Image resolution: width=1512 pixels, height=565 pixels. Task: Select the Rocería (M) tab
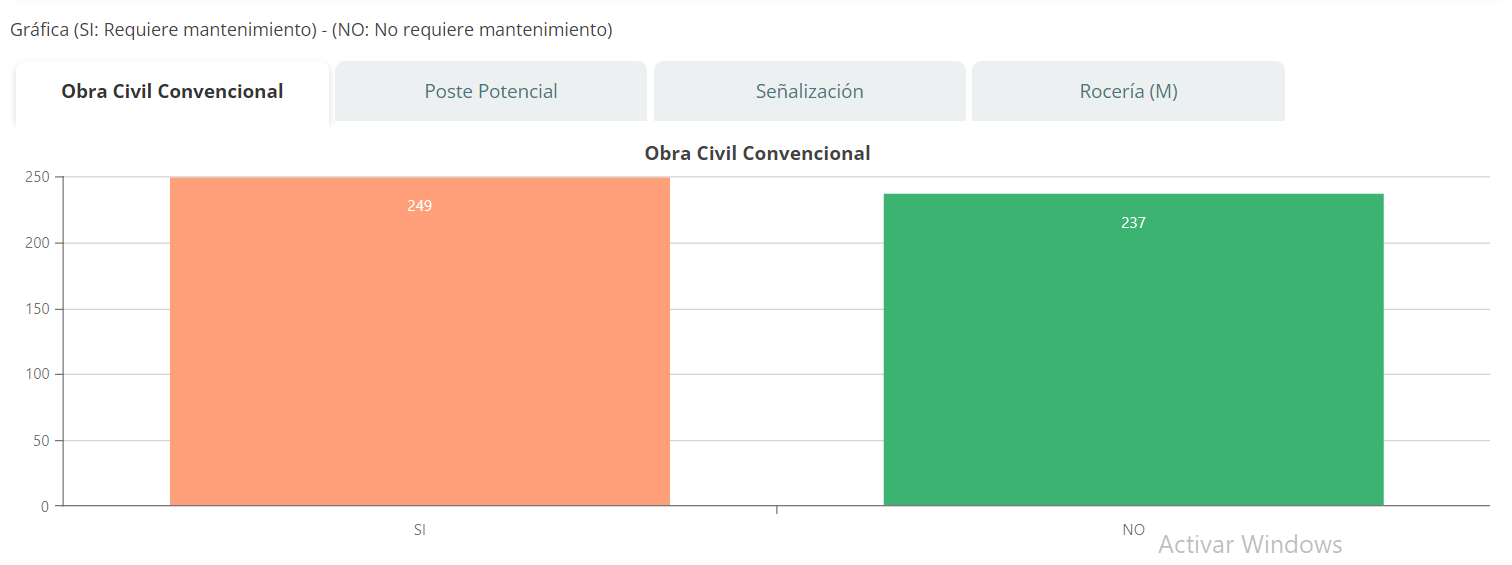1128,92
